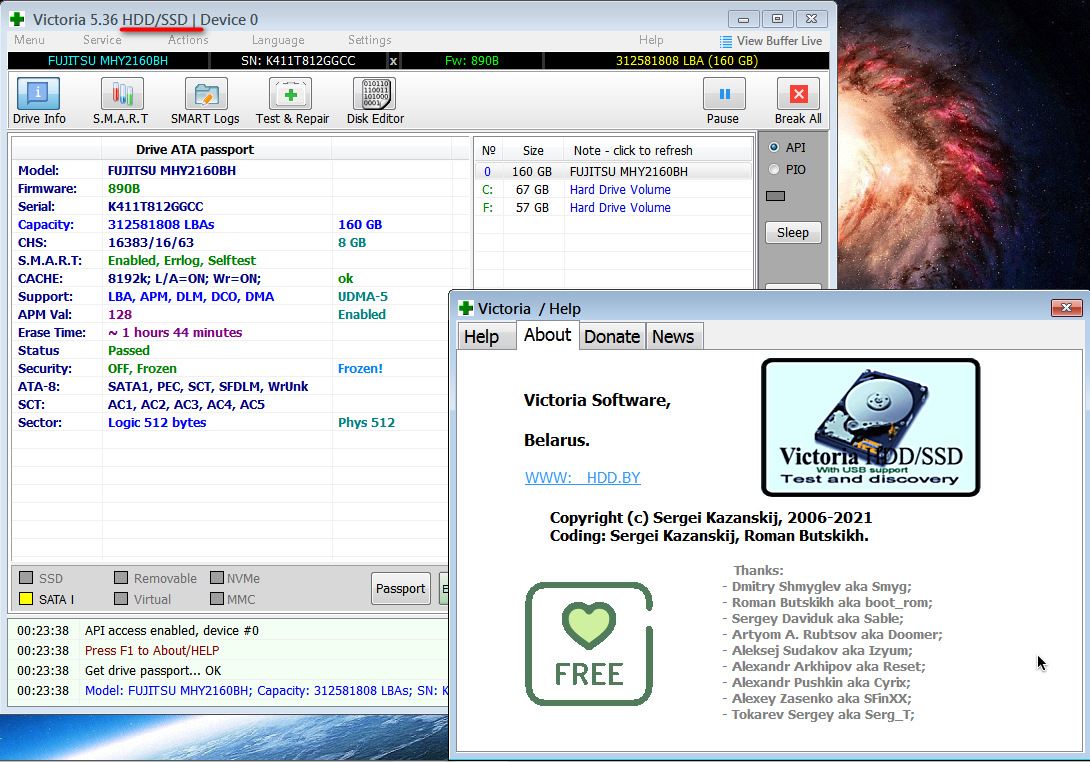The width and height of the screenshot is (1090, 762).
Task: Click the Passport button
Action: point(400,589)
